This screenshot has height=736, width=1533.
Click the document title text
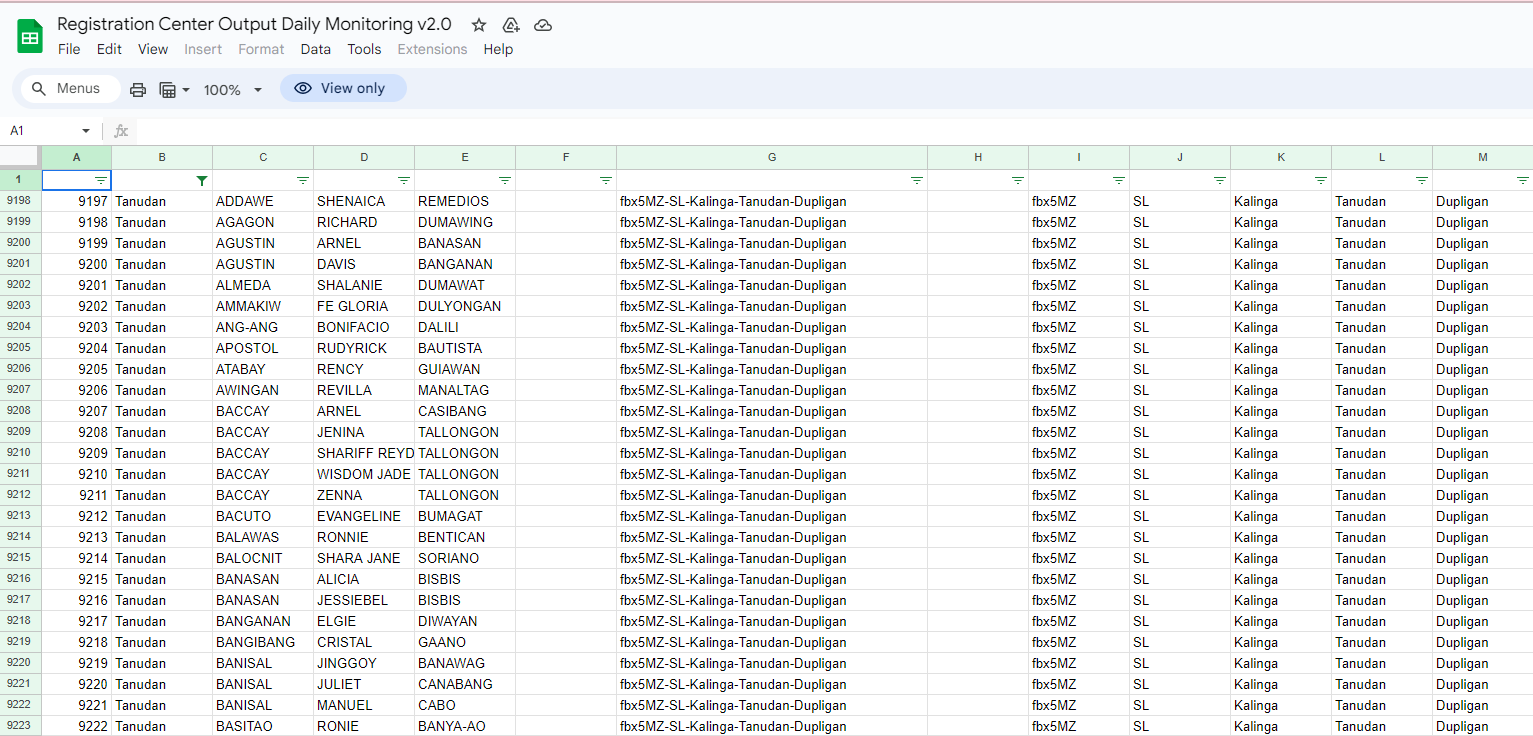(254, 24)
